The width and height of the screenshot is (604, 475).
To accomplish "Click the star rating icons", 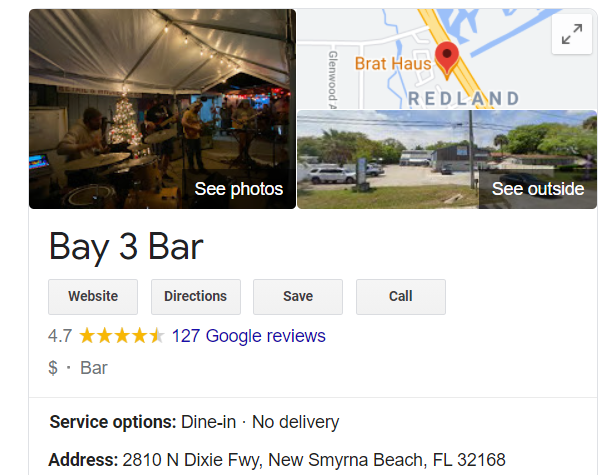I will (122, 336).
